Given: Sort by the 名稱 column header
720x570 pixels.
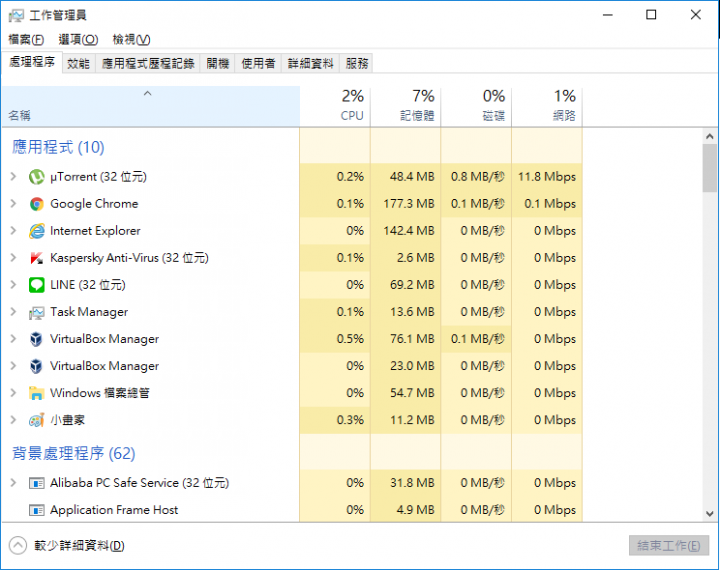Looking at the screenshot, I should pyautogui.click(x=151, y=107).
